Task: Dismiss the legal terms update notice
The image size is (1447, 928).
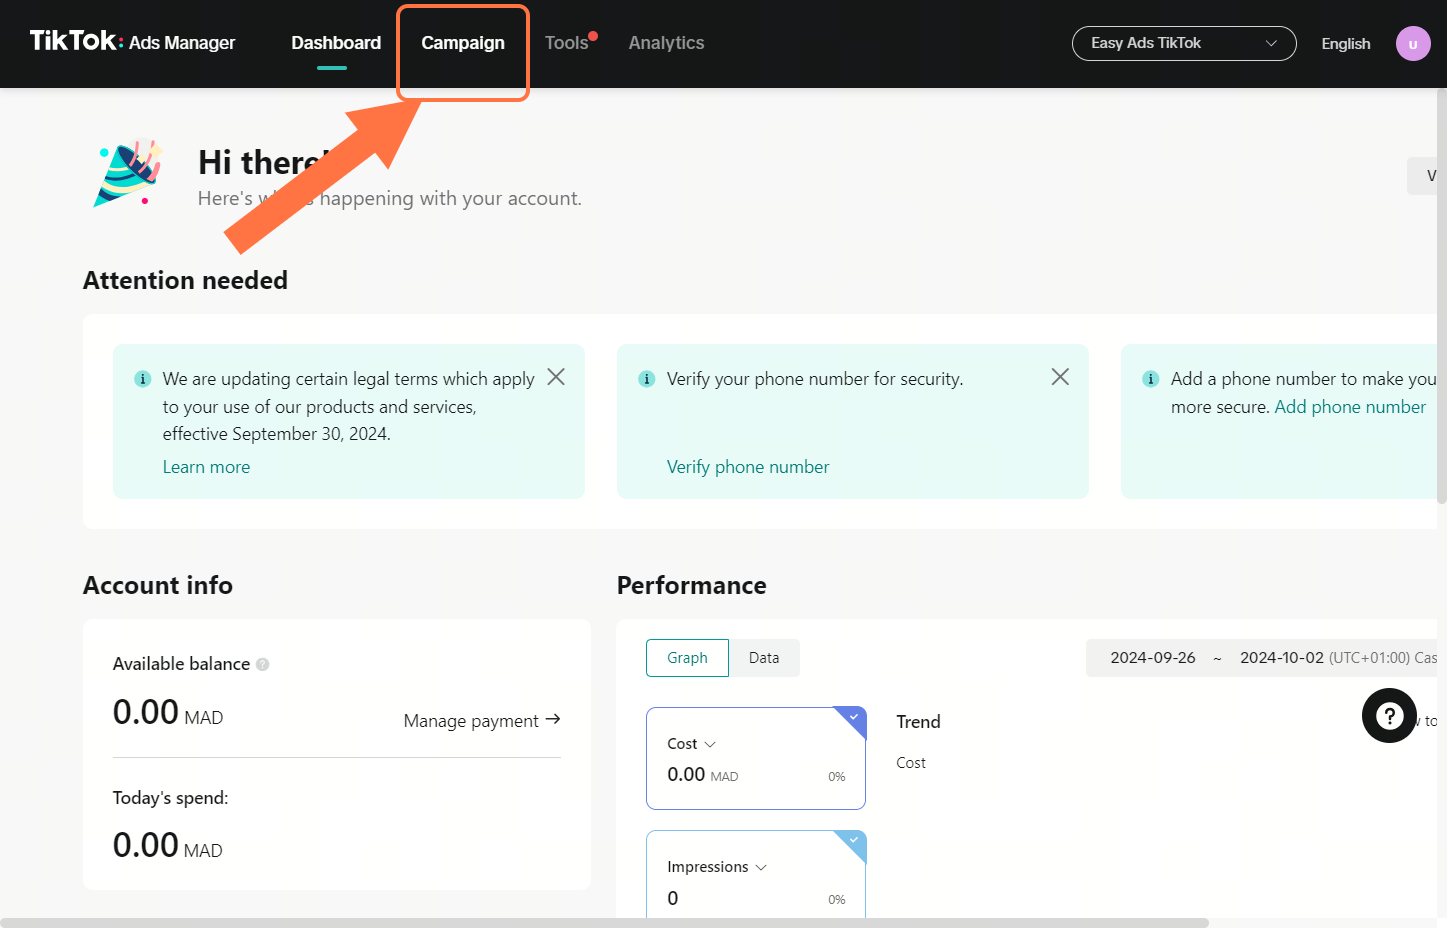Action: pyautogui.click(x=556, y=377)
